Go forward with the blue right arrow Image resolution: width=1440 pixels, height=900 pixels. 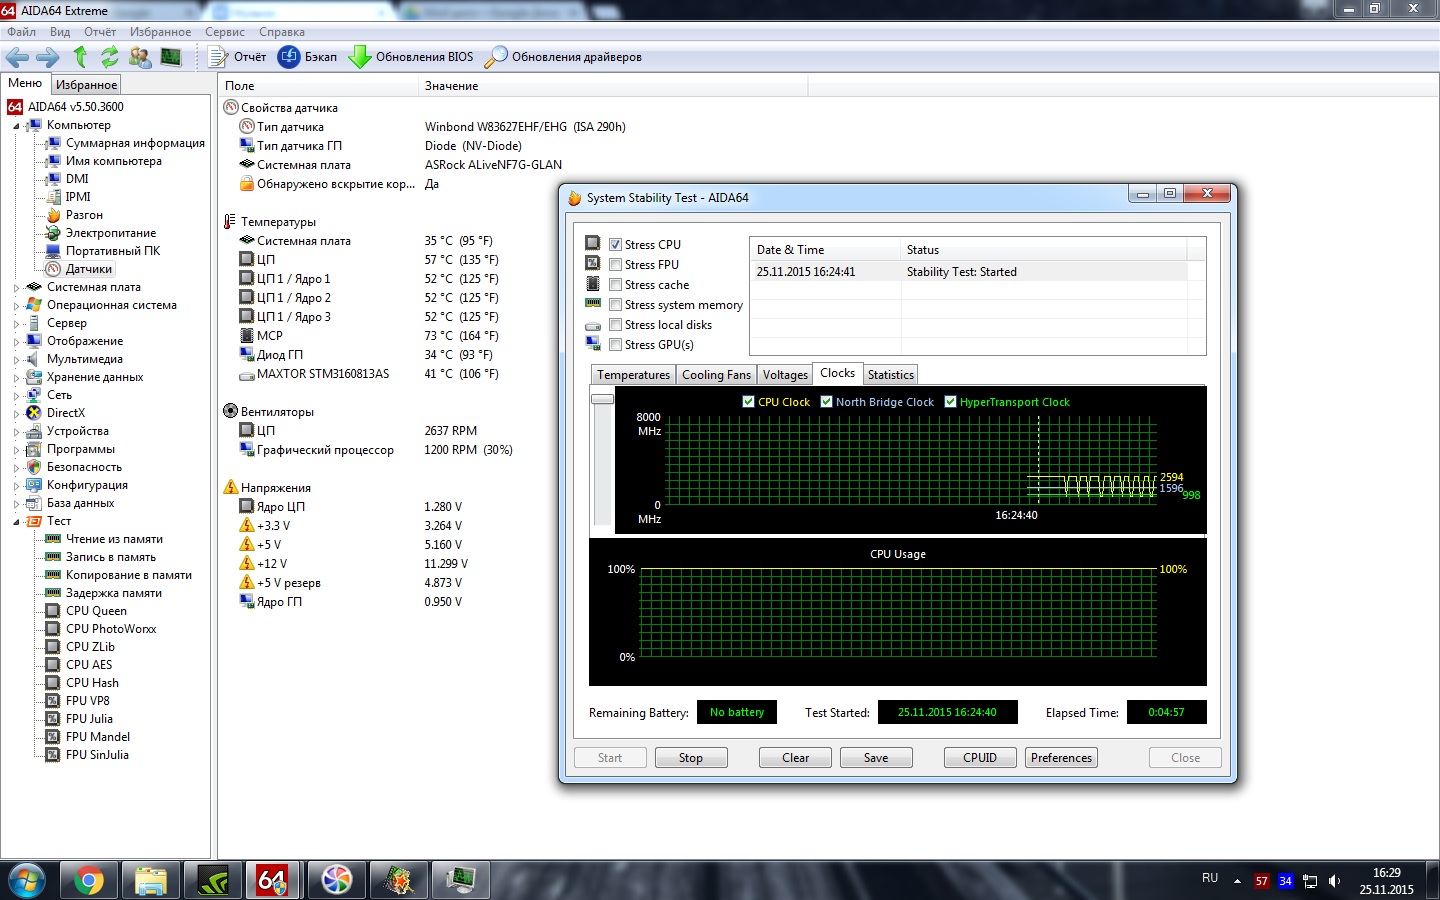pyautogui.click(x=48, y=57)
